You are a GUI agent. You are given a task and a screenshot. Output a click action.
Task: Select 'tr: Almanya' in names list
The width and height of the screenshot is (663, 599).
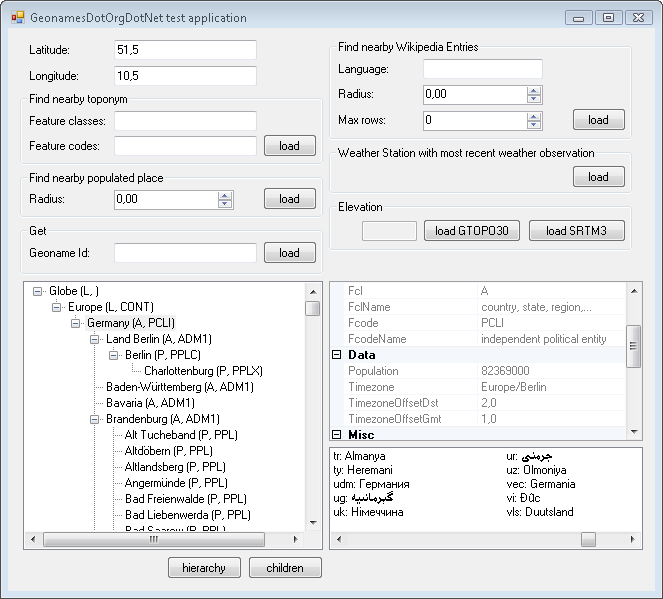359,456
